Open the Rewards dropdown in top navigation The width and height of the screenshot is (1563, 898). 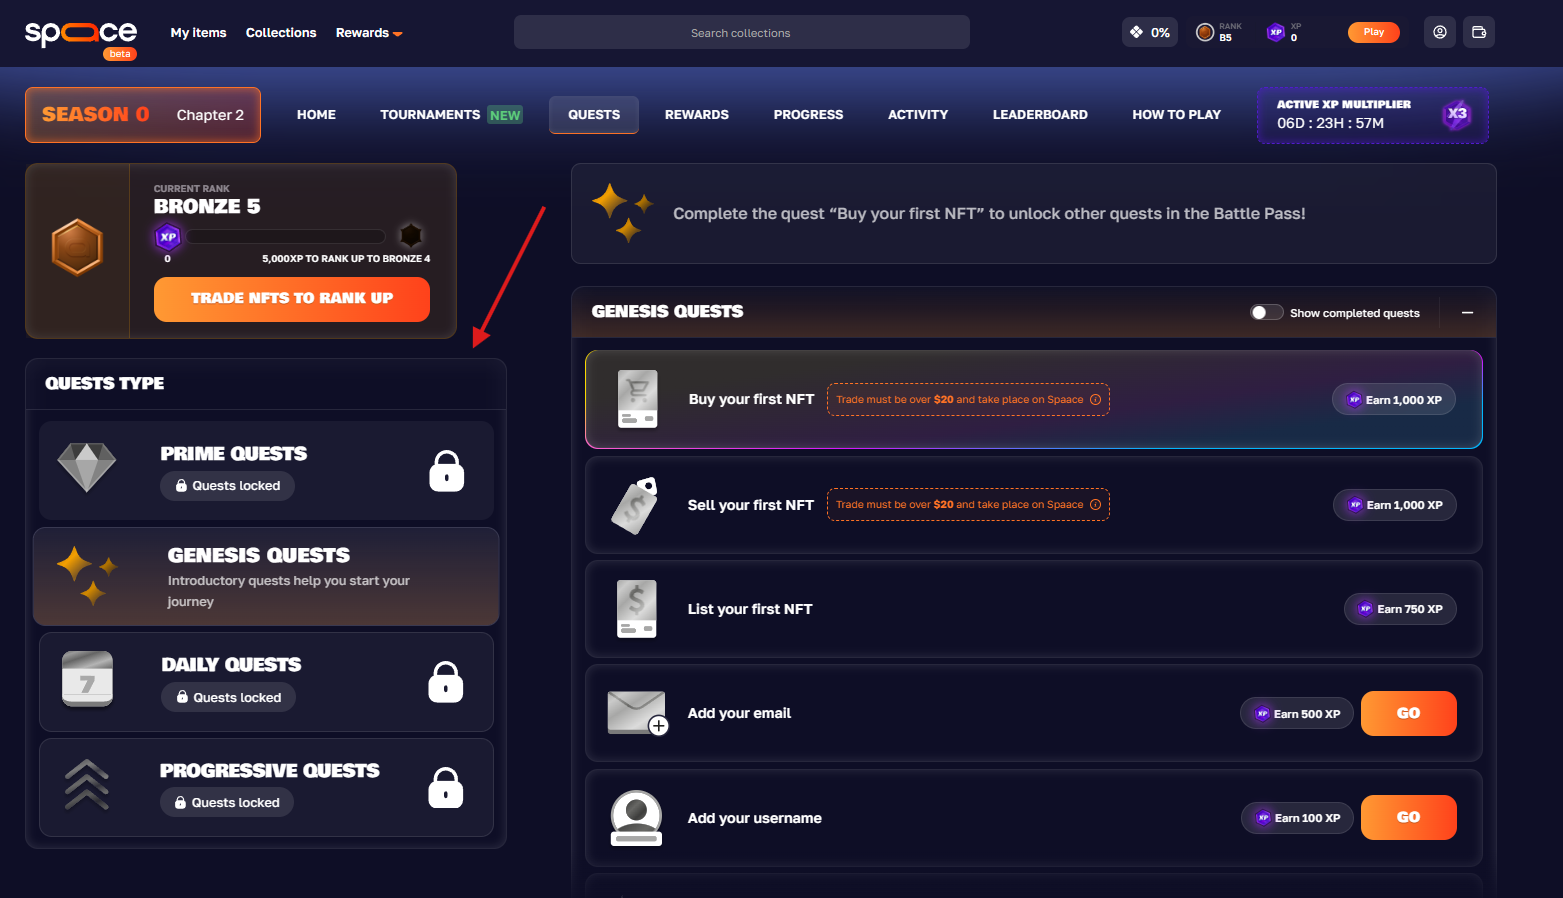coord(368,33)
